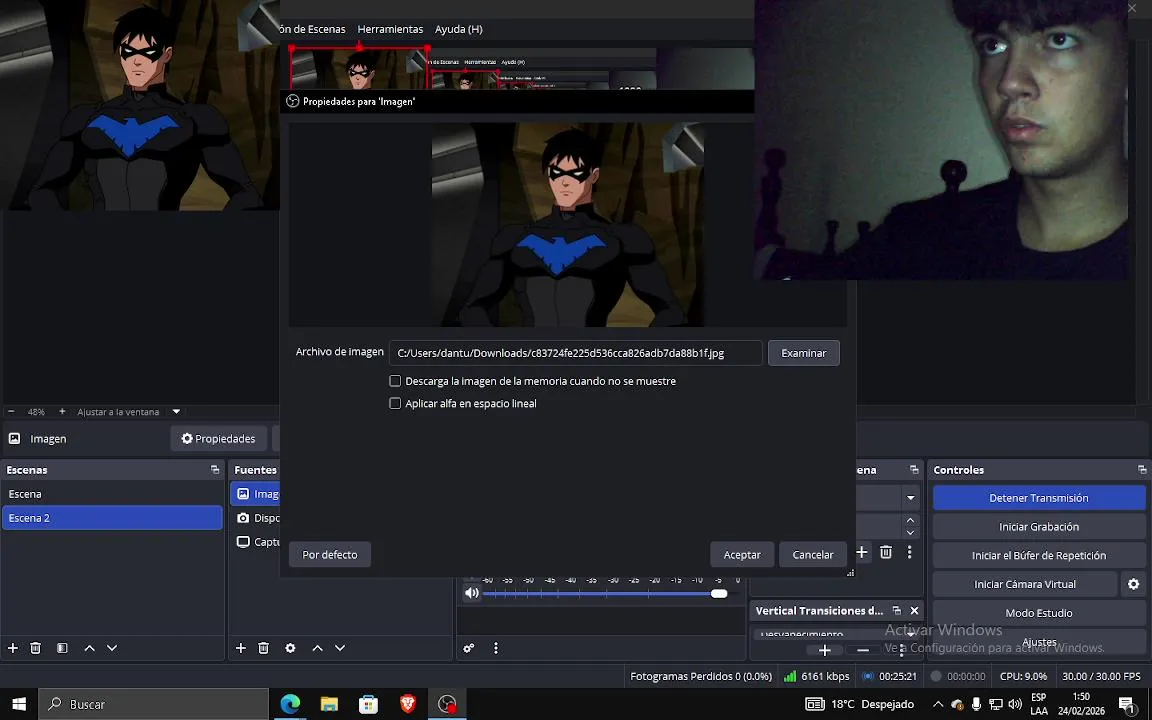The height and width of the screenshot is (720, 1152).
Task: Dismiss the properties dialog with Cancelar
Action: pyautogui.click(x=813, y=555)
